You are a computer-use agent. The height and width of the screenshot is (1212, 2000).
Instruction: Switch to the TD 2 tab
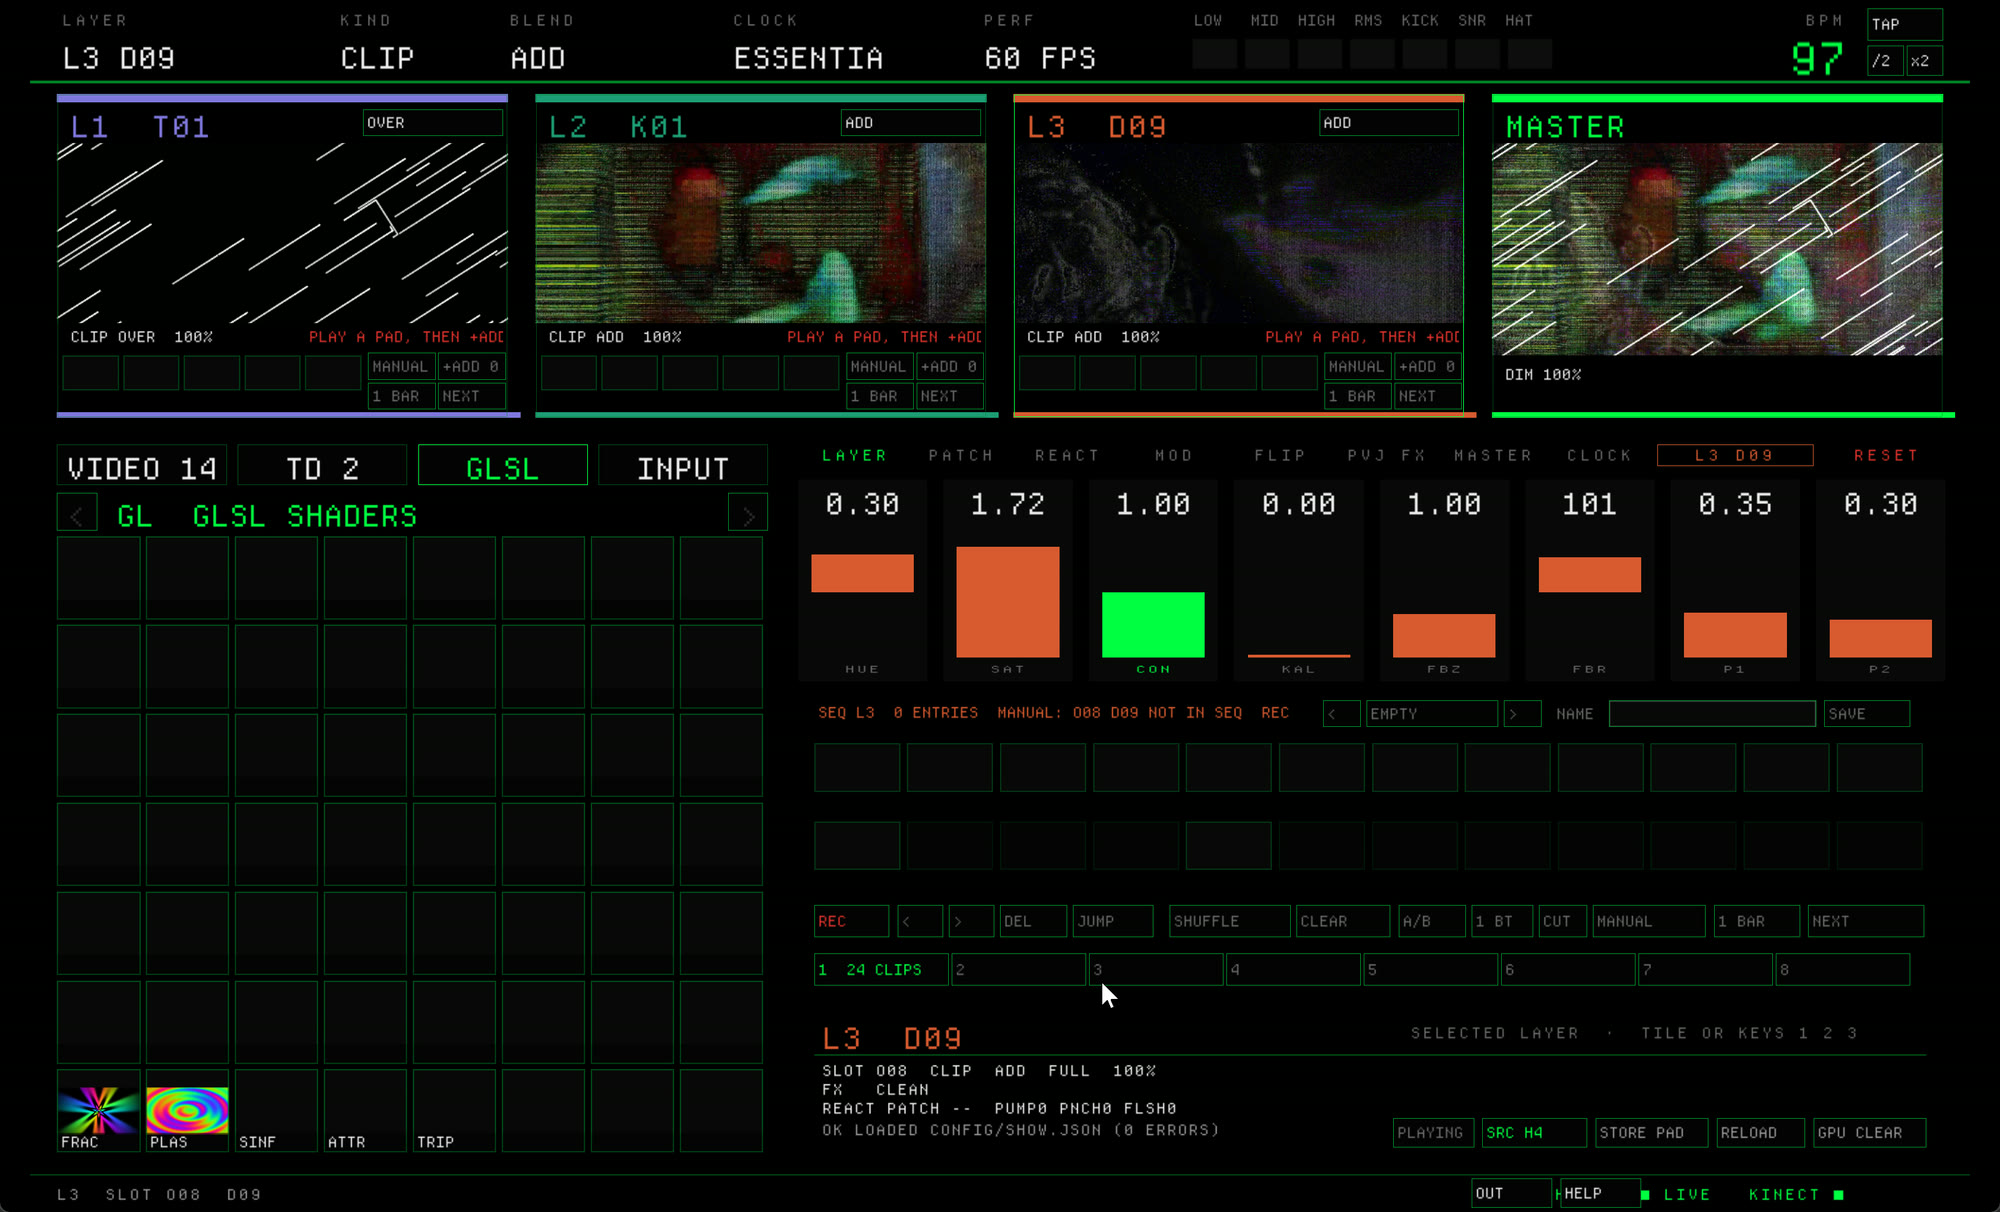tap(322, 467)
